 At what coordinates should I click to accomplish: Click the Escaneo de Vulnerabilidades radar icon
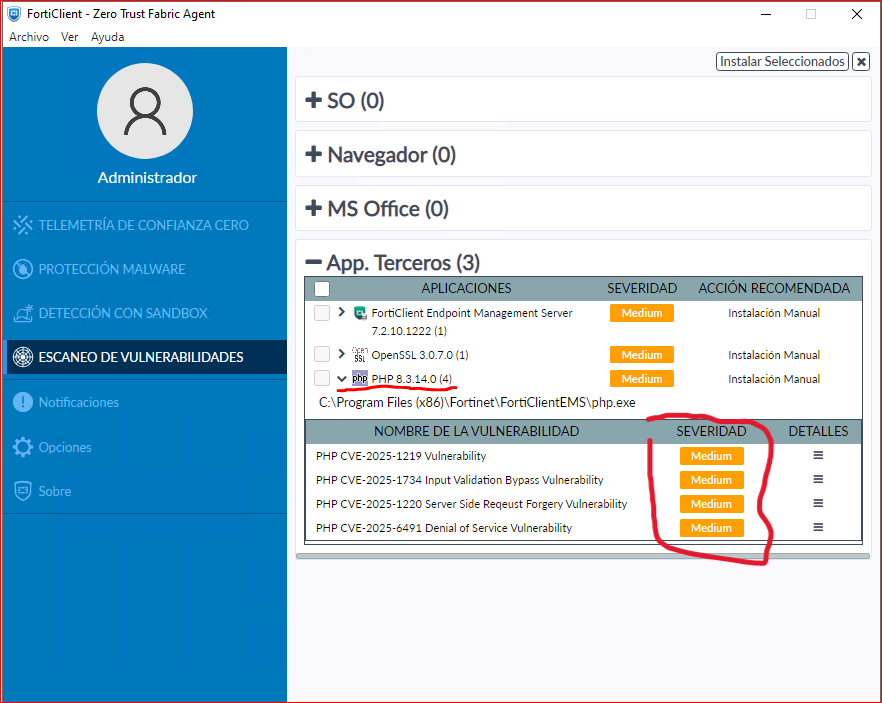point(22,357)
